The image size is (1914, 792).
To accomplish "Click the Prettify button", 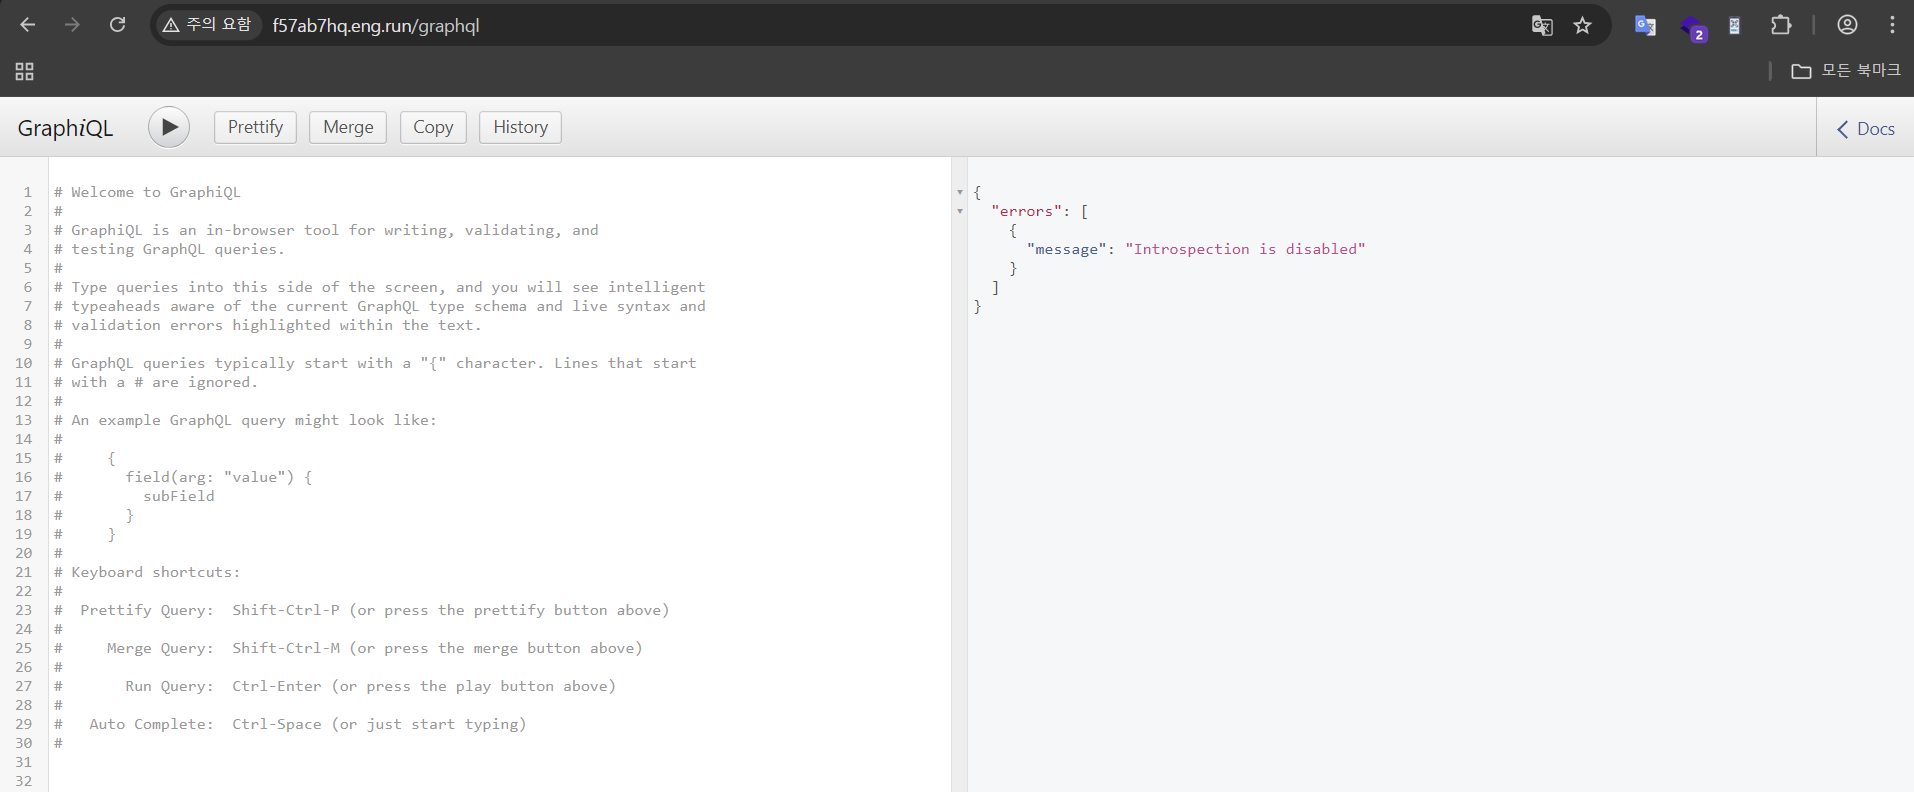I will click(x=255, y=127).
